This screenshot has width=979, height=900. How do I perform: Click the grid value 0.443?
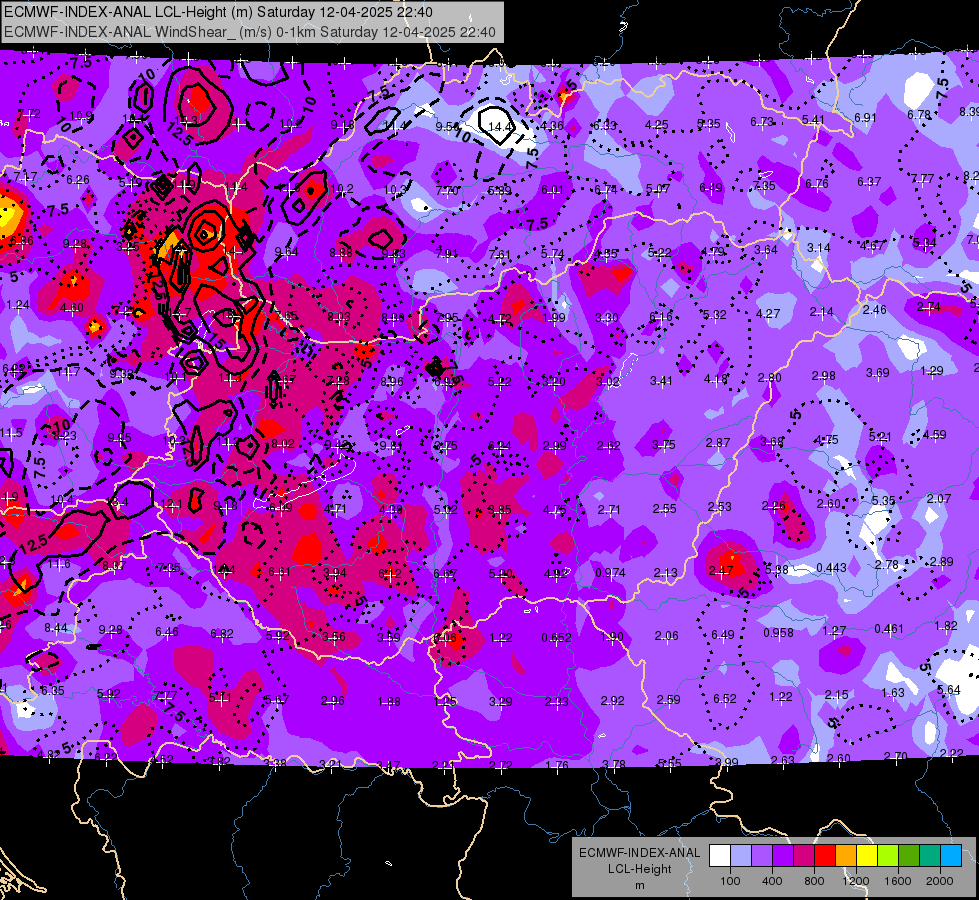pos(832,568)
